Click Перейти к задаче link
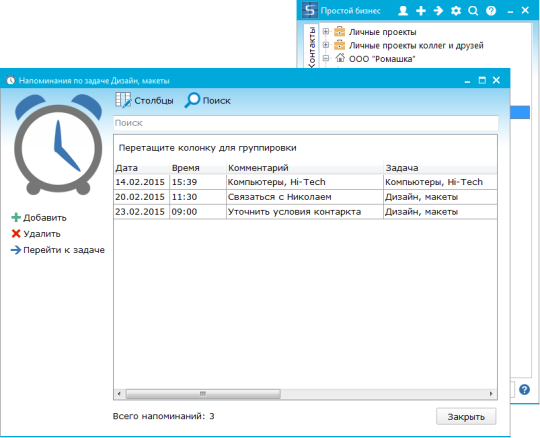This screenshot has width=540, height=438. click(58, 250)
